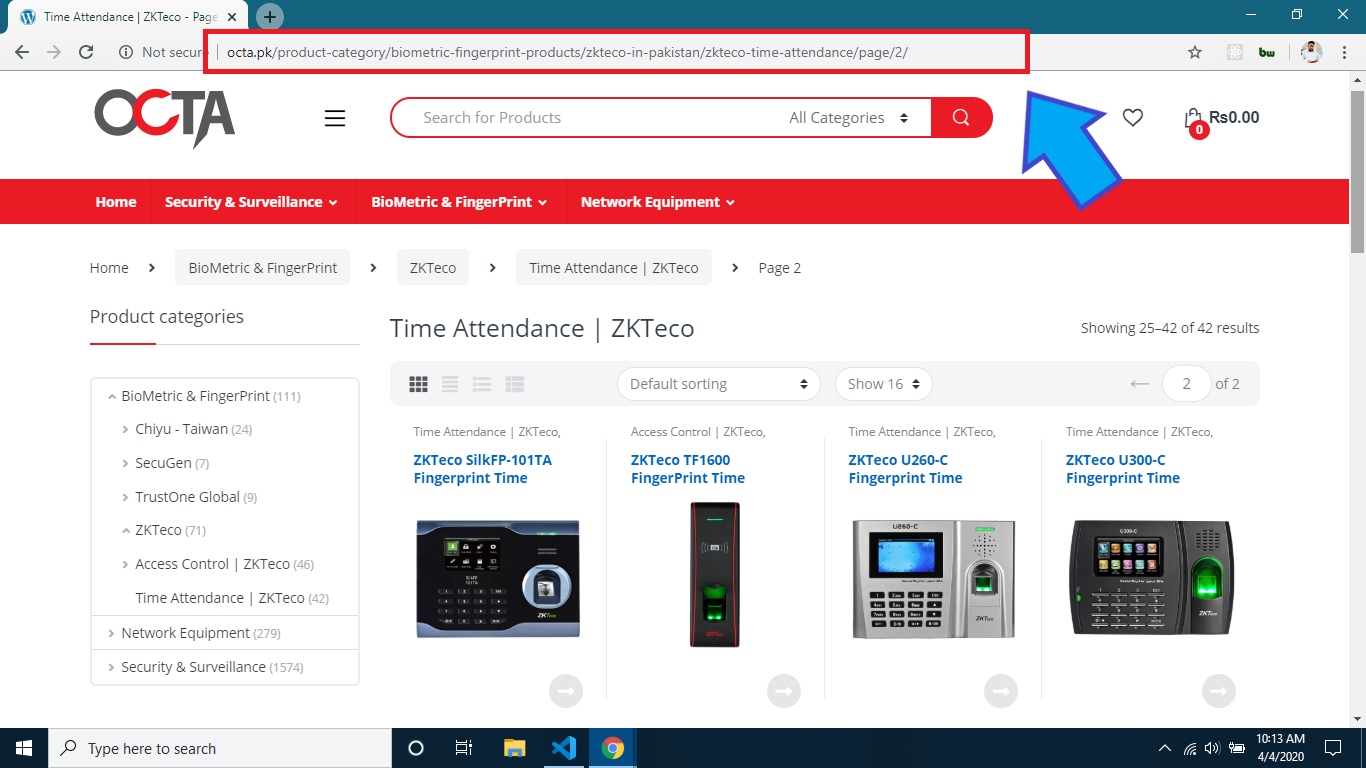This screenshot has height=768, width=1366.
Task: Collapse ZKTeco category in sidebar
Action: [x=126, y=531]
